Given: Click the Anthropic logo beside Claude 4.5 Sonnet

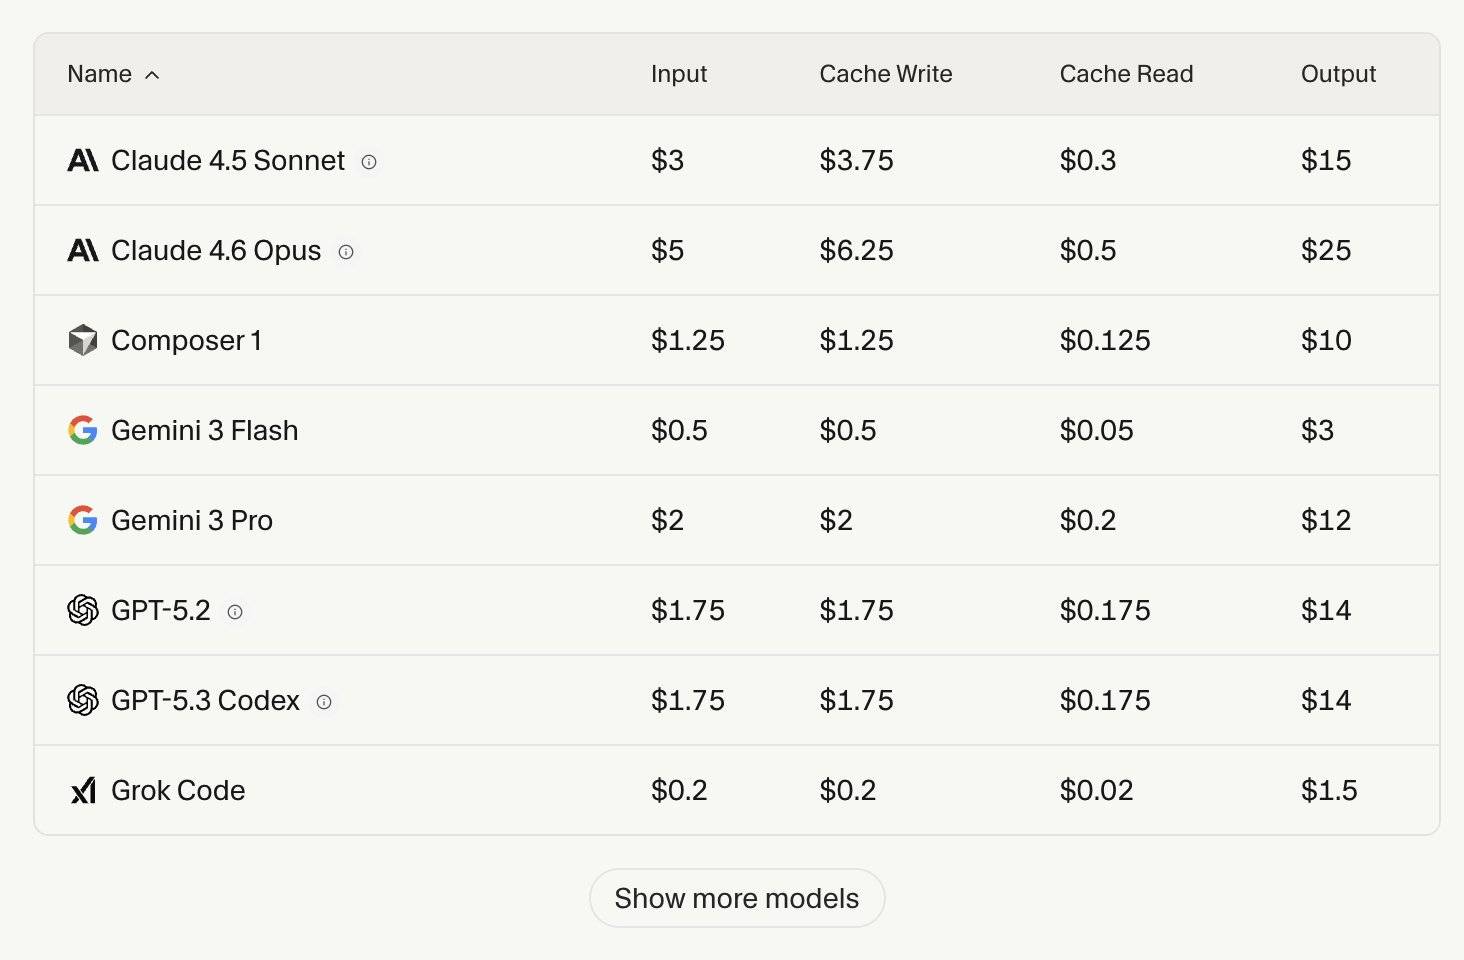Looking at the screenshot, I should coord(83,161).
